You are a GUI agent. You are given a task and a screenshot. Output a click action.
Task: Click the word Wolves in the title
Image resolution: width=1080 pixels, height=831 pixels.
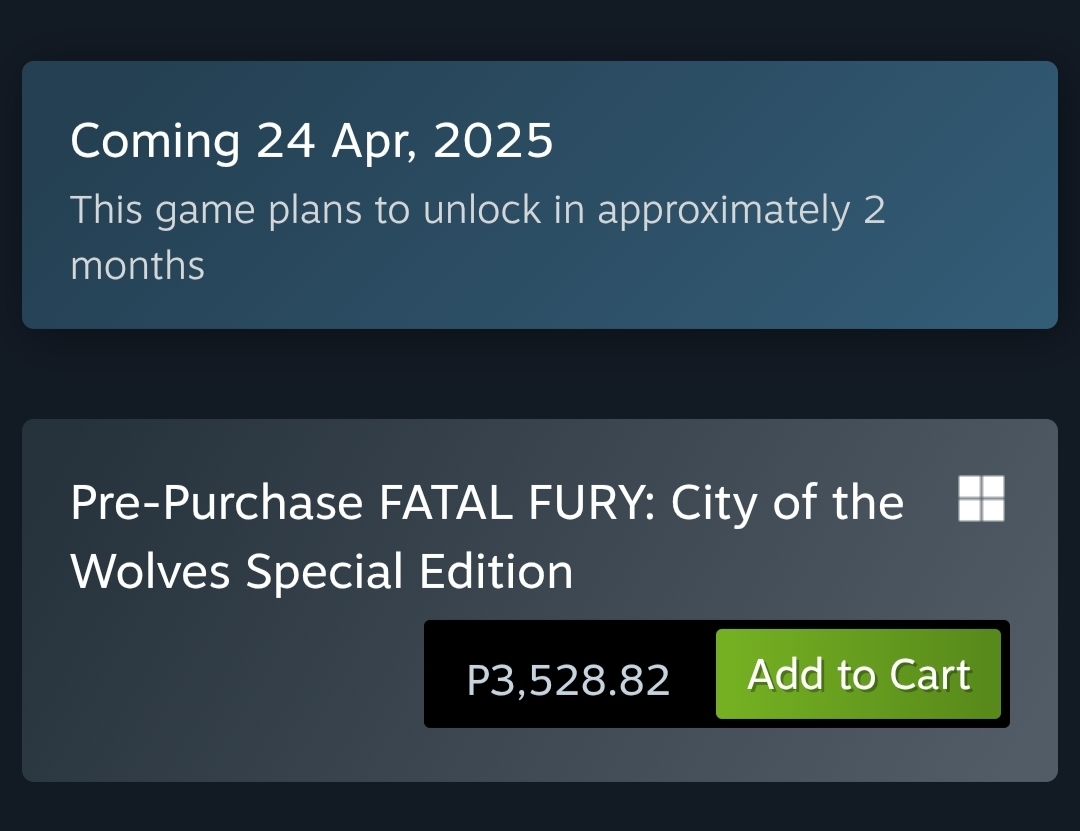(151, 572)
